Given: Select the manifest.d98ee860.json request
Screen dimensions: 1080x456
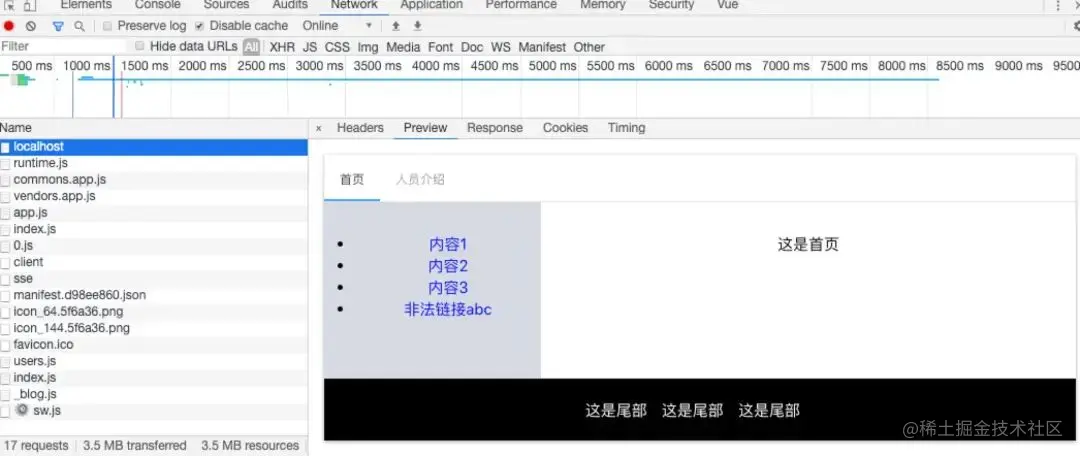Looking at the screenshot, I should tap(154, 296).
